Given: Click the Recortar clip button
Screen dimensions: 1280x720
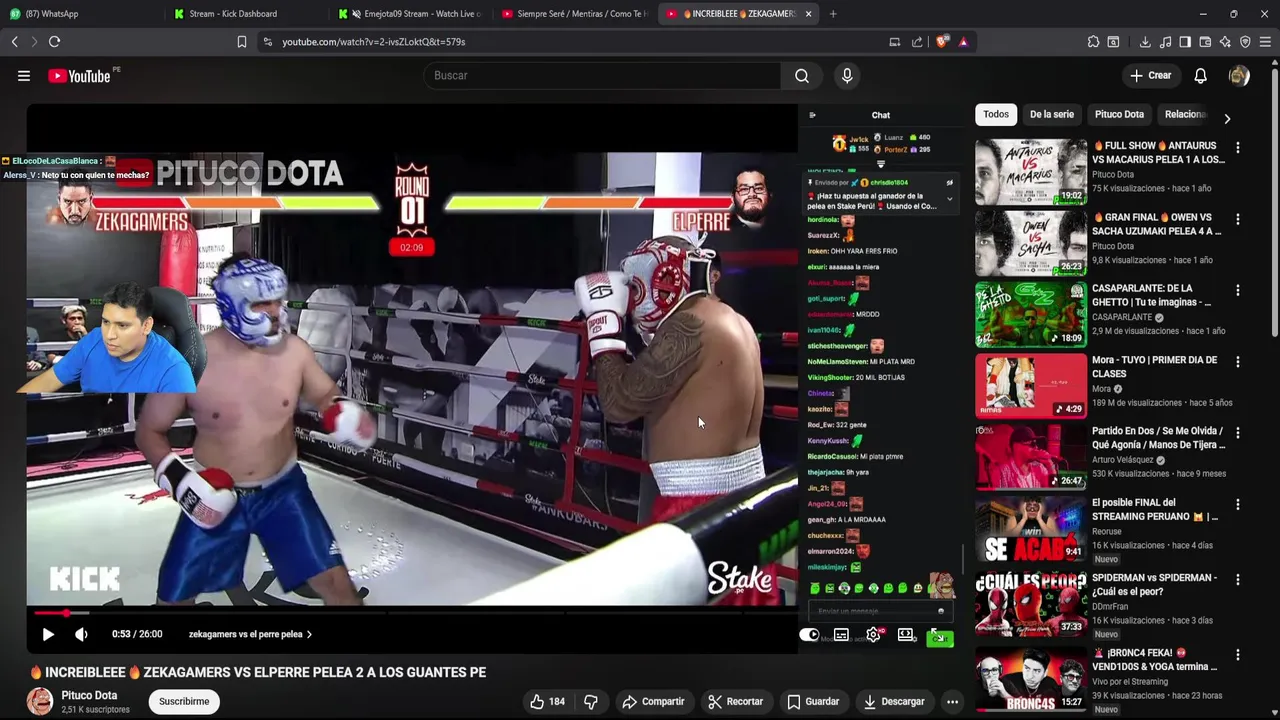Looking at the screenshot, I should [735, 702].
